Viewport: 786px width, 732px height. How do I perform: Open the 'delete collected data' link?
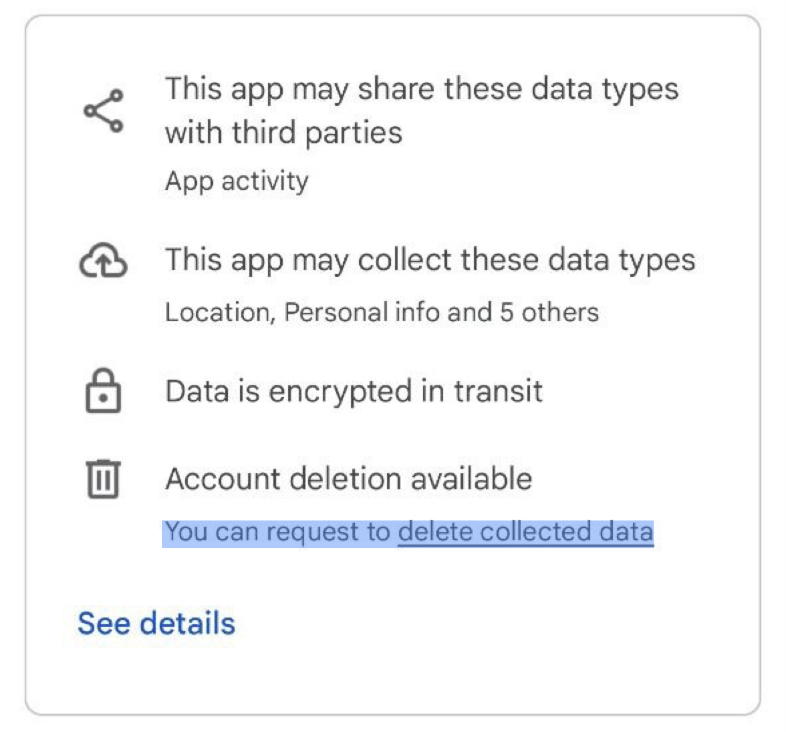coord(525,531)
